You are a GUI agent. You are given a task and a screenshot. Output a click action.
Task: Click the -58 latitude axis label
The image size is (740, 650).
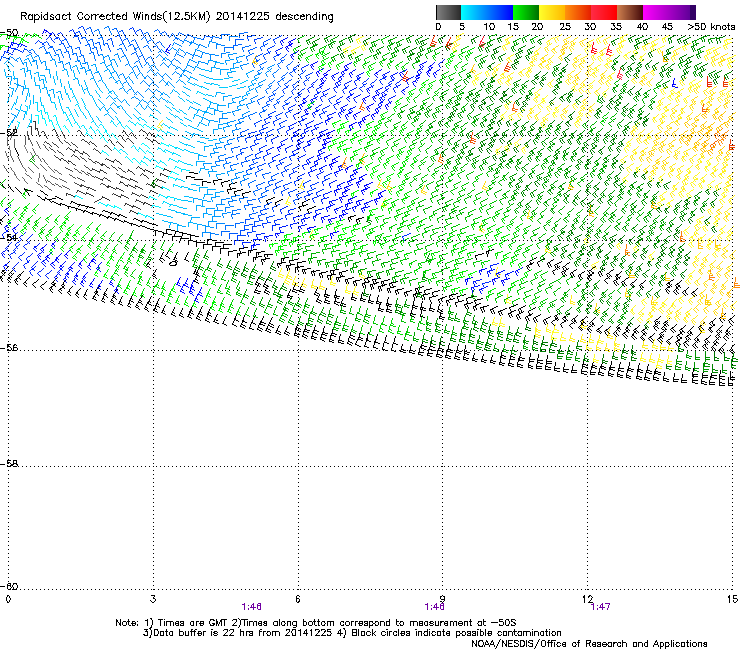coord(9,464)
